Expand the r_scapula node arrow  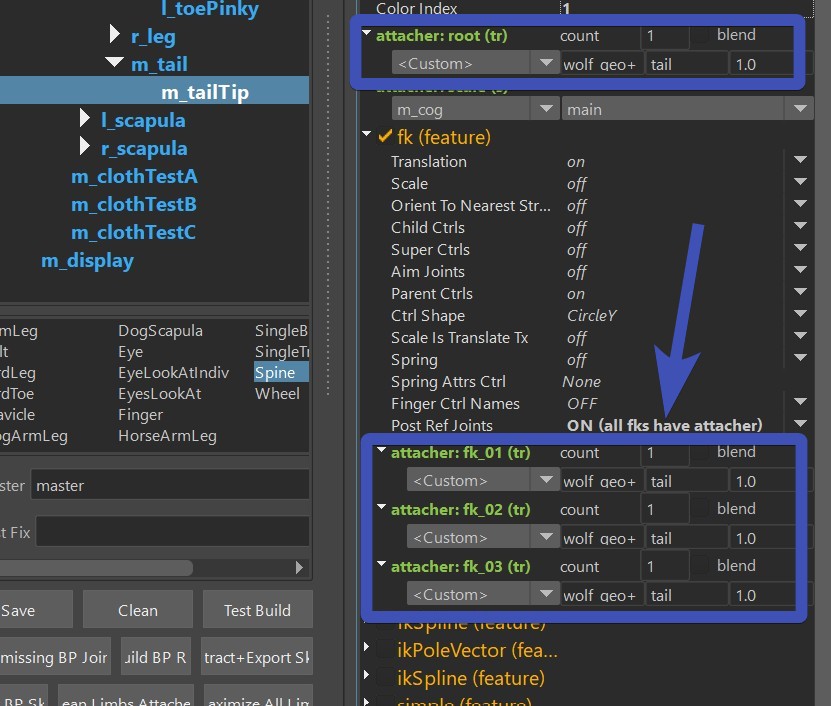click(84, 146)
